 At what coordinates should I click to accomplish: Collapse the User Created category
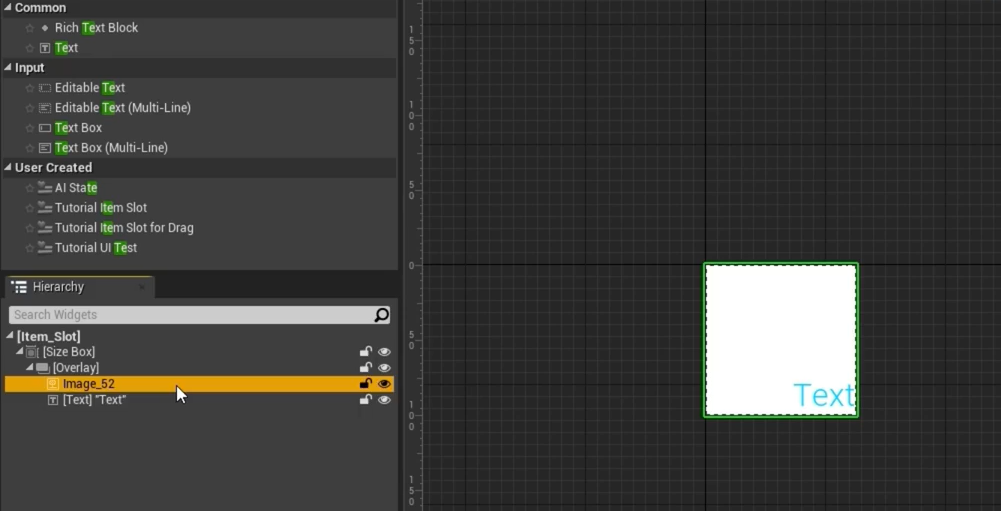tap(8, 167)
